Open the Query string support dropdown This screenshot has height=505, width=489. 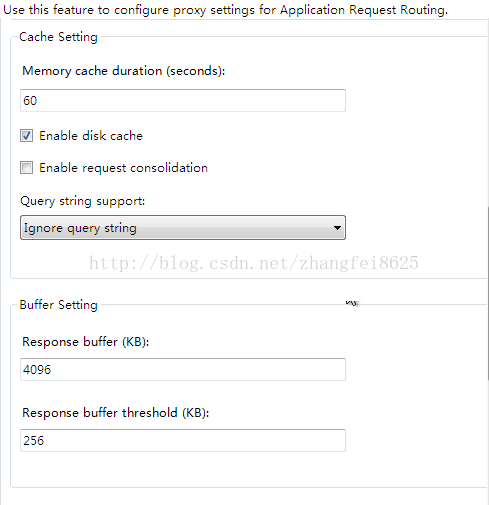point(183,228)
